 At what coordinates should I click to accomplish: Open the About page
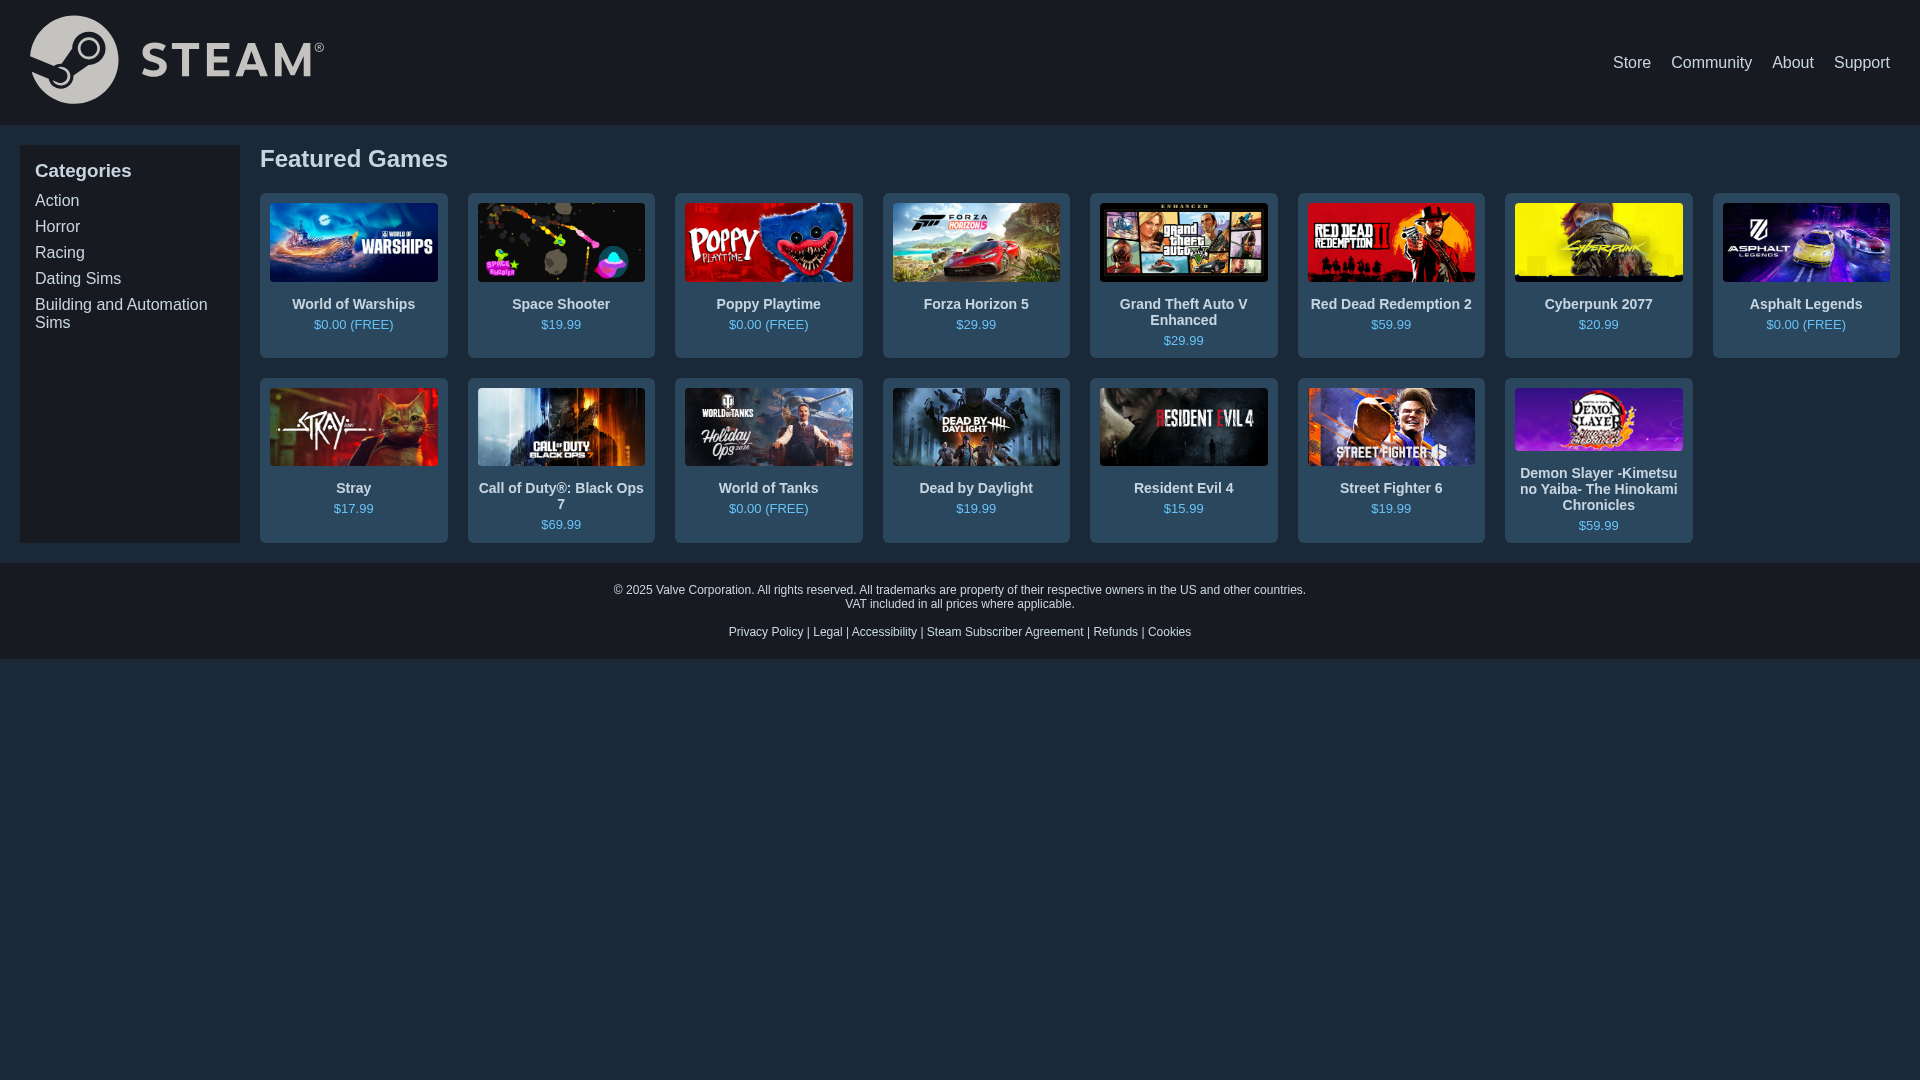pos(1792,63)
